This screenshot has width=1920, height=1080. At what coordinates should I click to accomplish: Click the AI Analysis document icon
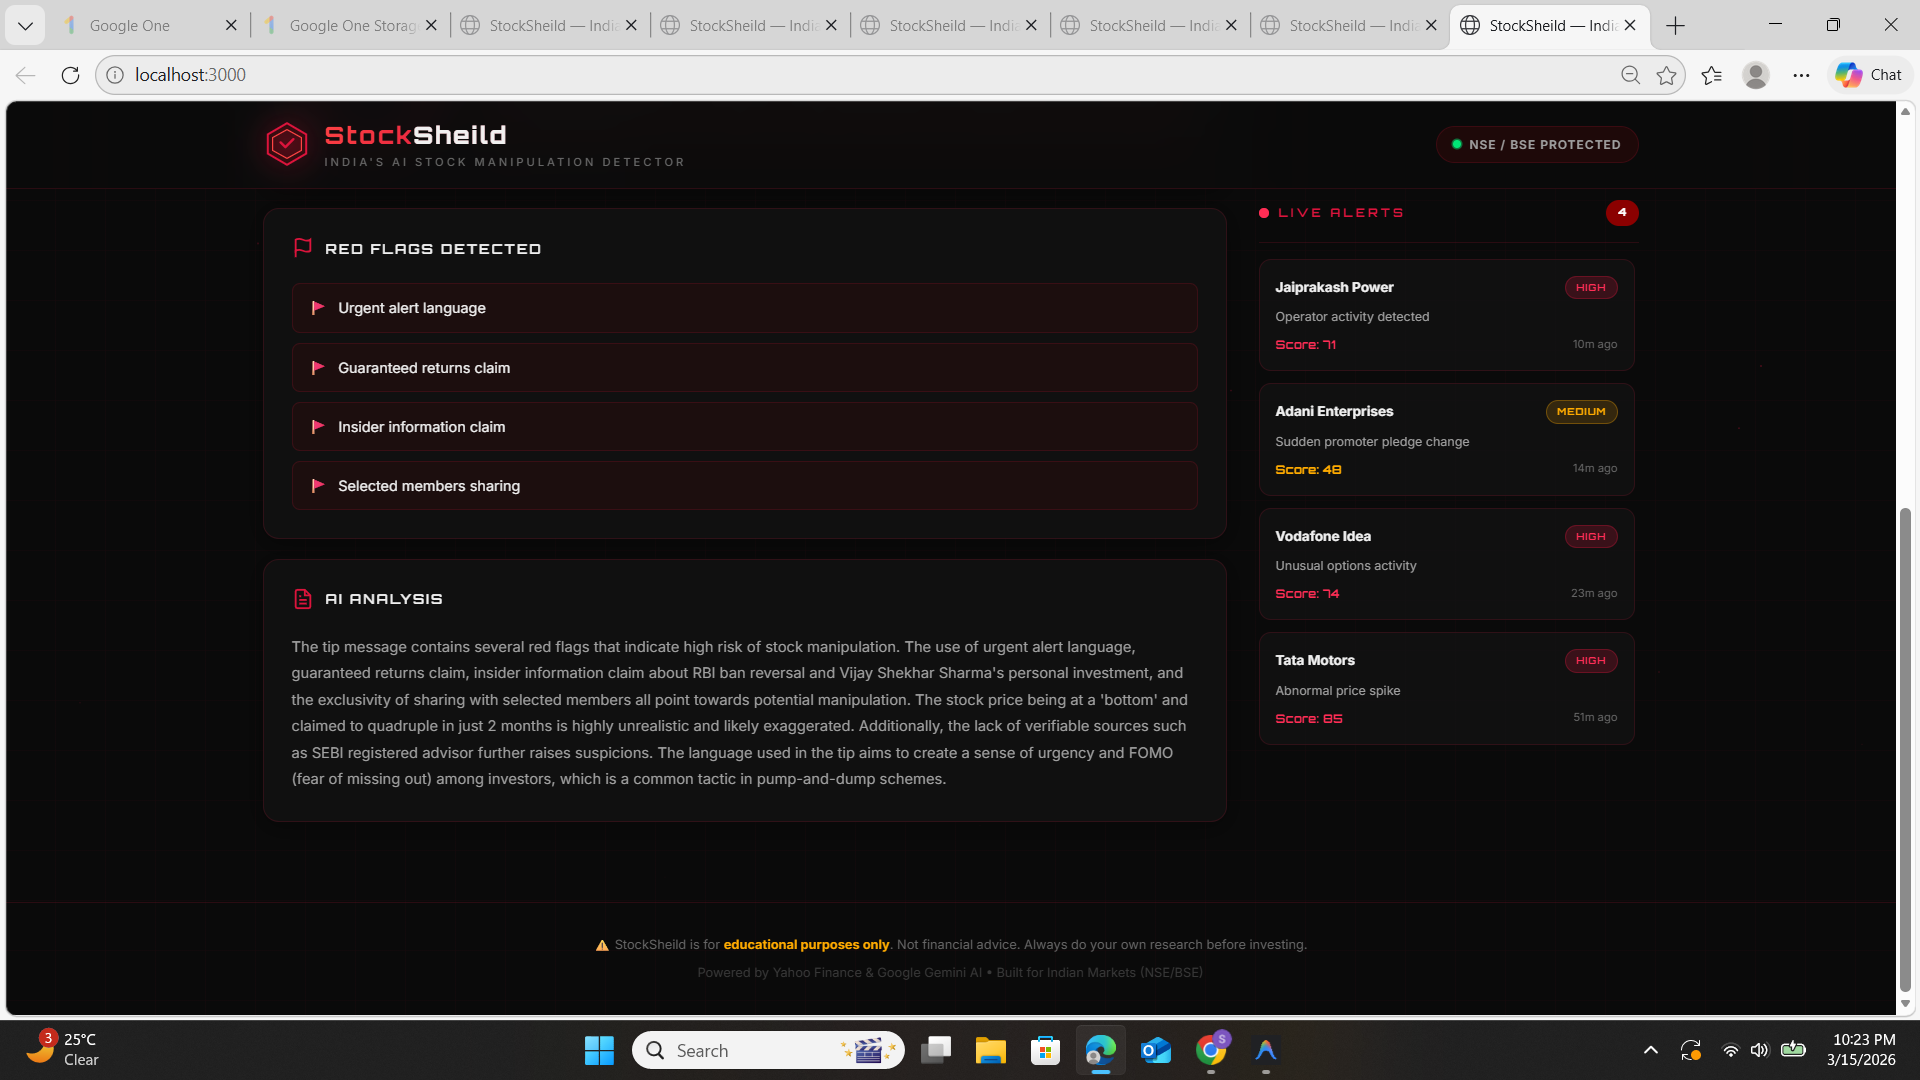click(x=303, y=599)
